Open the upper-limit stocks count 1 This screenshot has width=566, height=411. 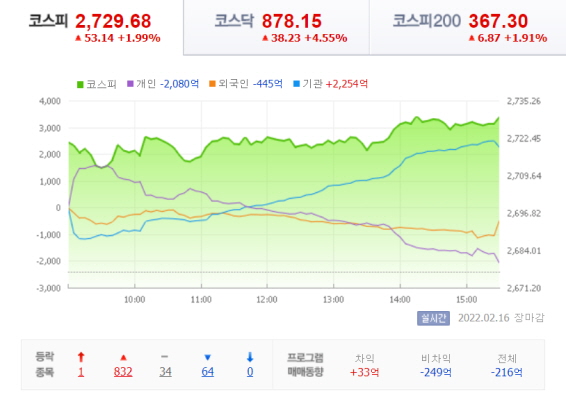click(x=81, y=372)
